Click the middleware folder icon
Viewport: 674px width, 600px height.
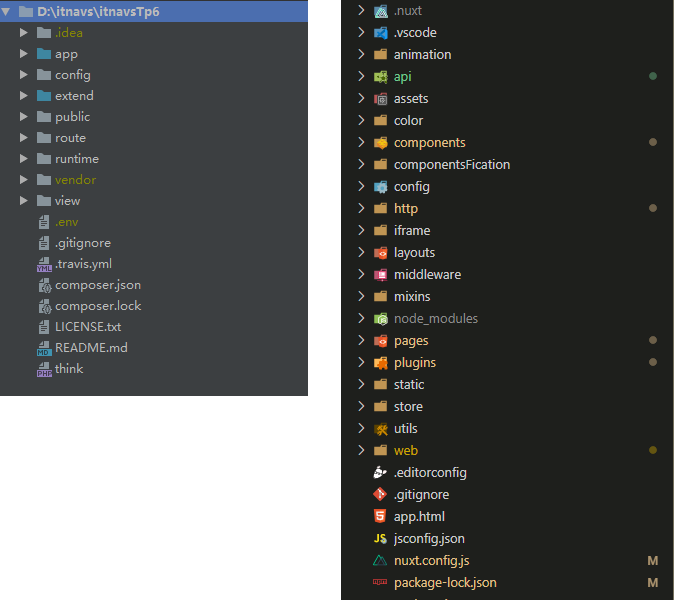[380, 275]
